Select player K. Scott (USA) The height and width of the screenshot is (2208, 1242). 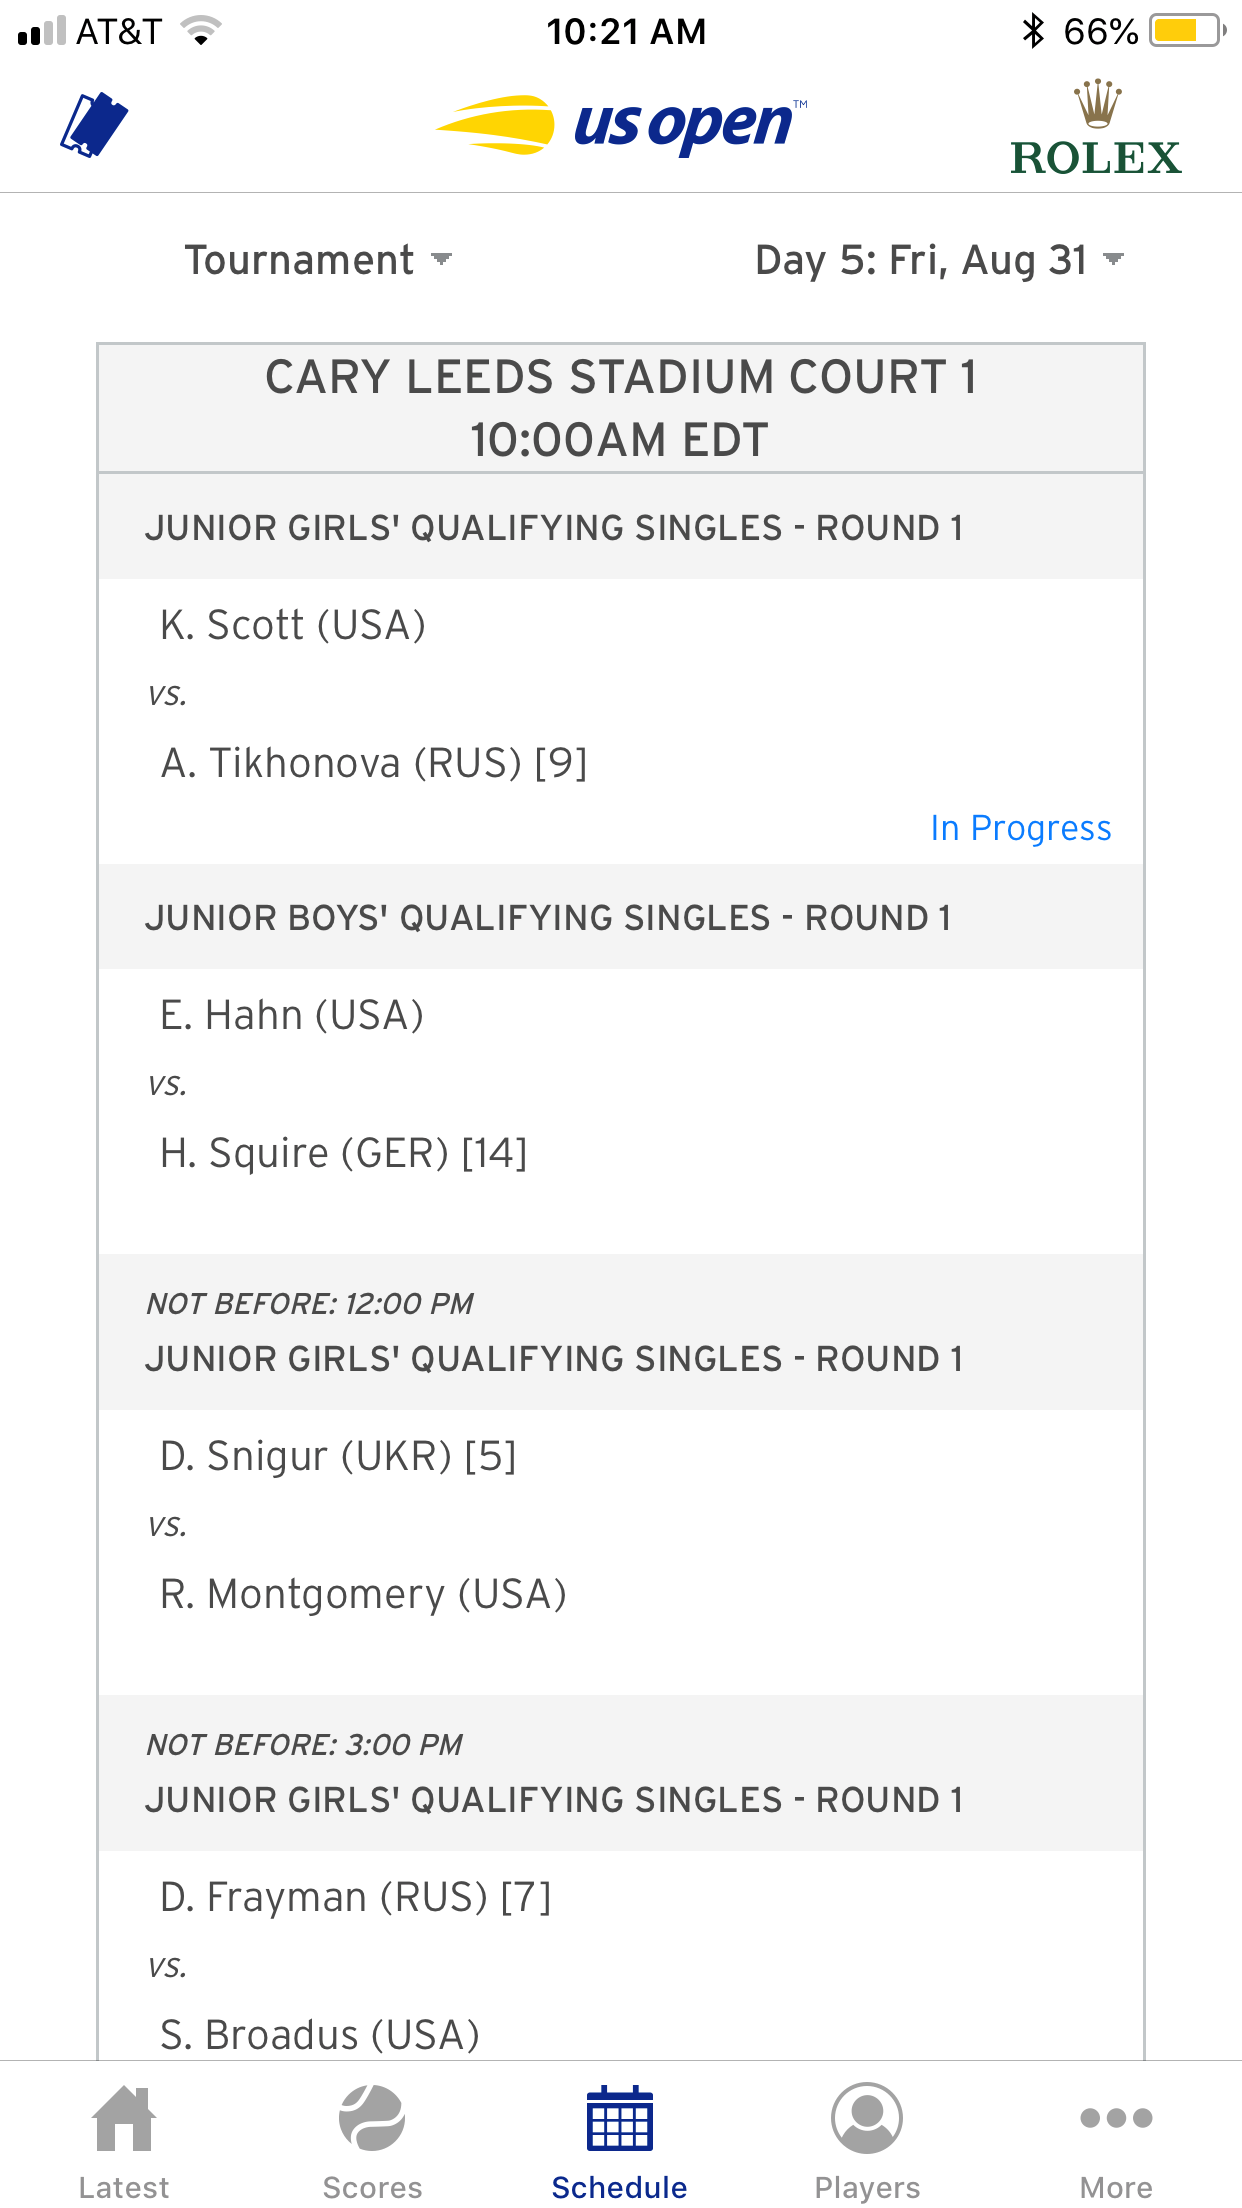click(293, 625)
